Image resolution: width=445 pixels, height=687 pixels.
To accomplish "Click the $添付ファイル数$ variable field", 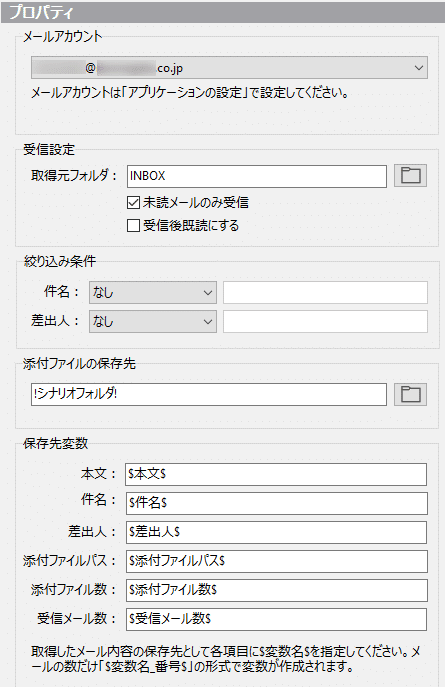I will click(276, 590).
